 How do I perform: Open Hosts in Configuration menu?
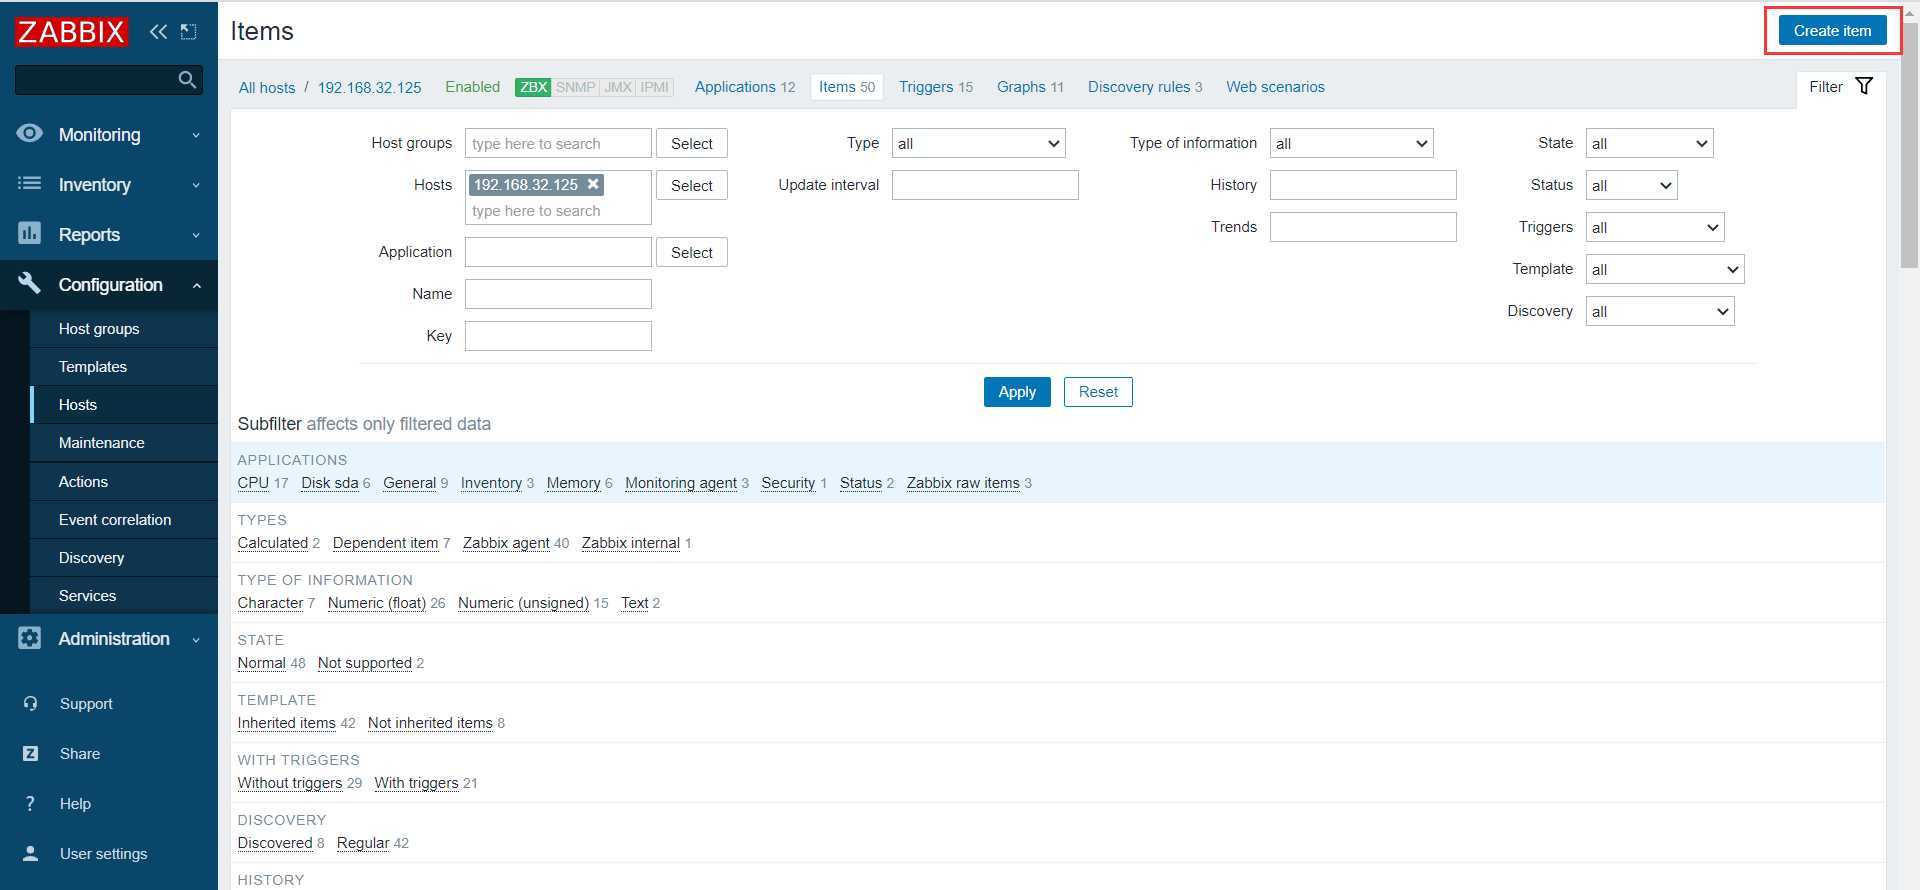click(x=124, y=404)
